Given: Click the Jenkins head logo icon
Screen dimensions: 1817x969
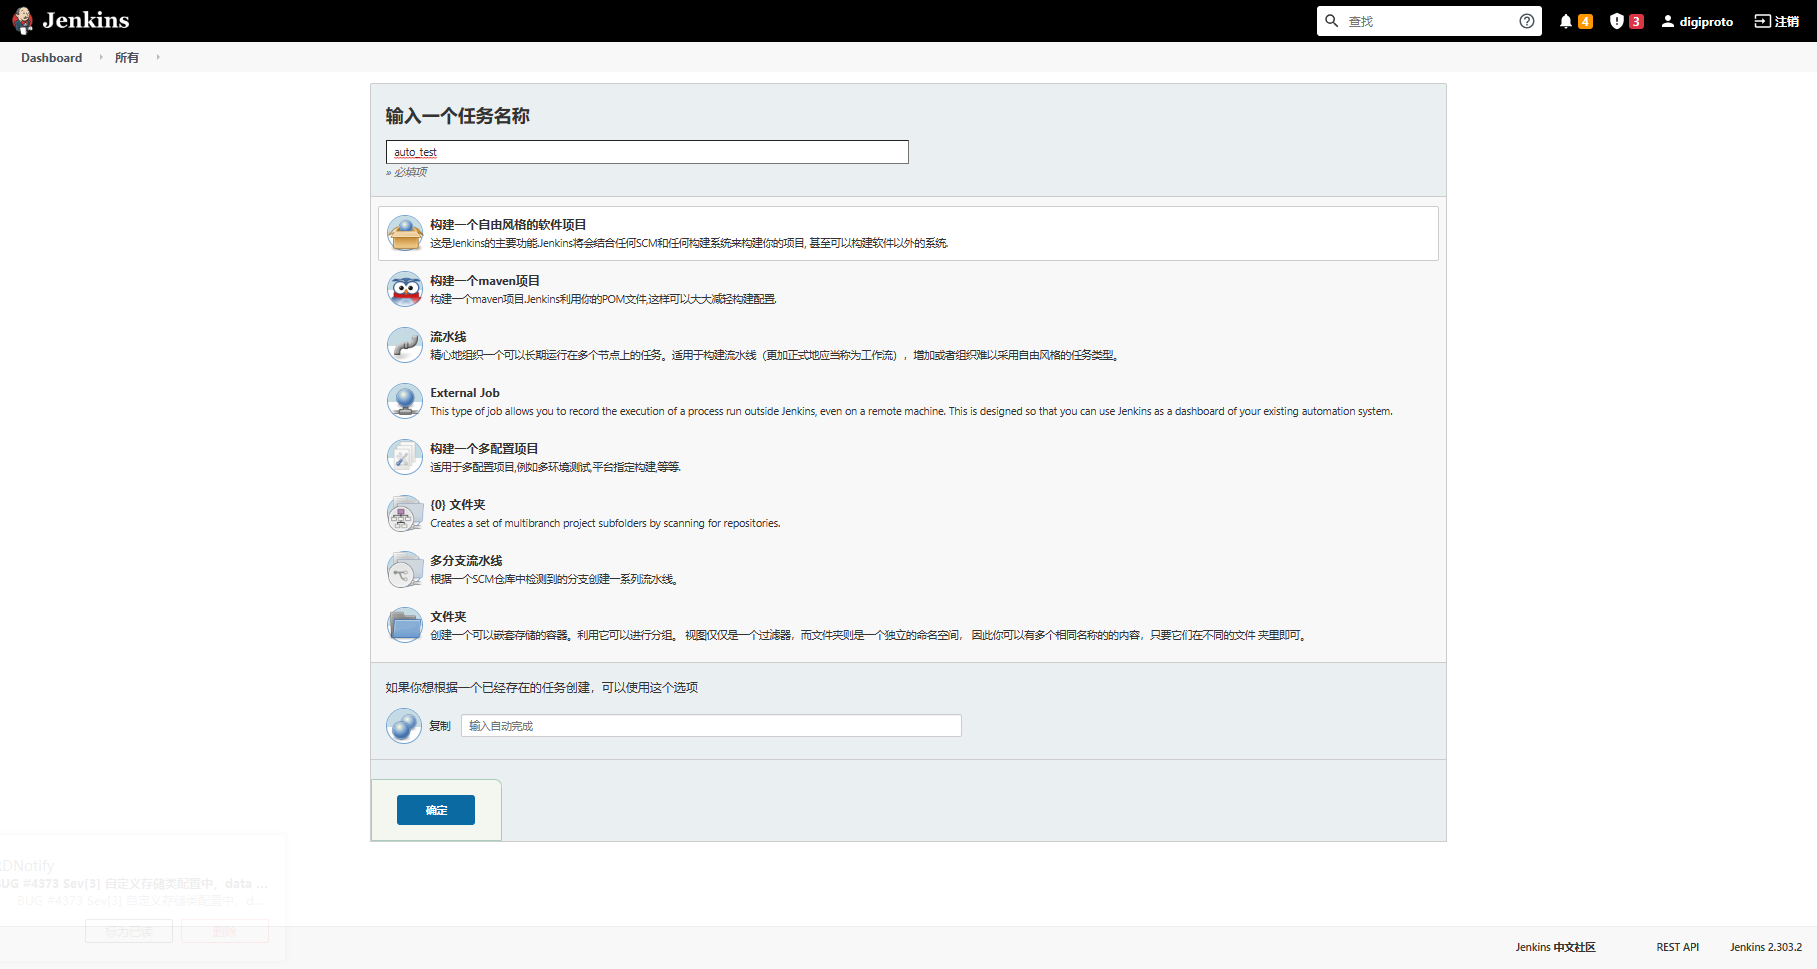Looking at the screenshot, I should (x=22, y=20).
